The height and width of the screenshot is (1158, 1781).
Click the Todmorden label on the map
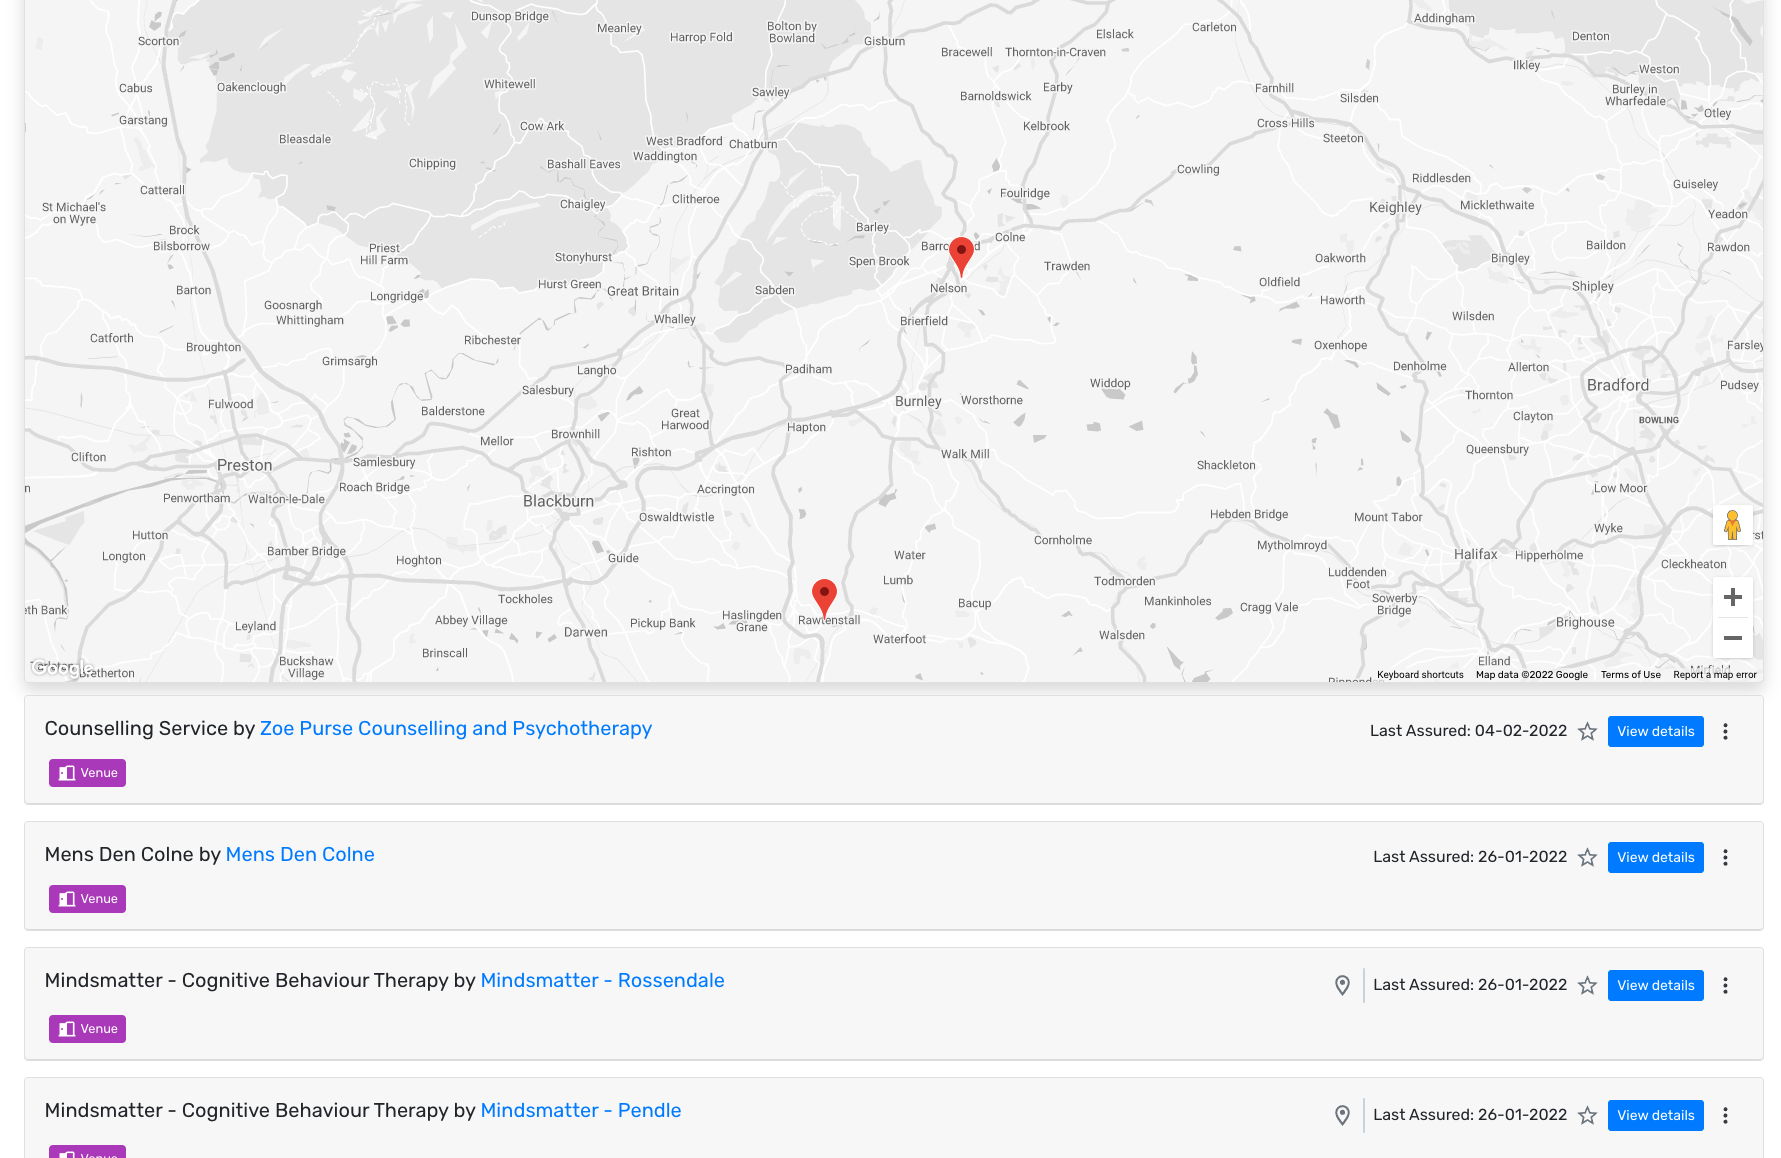pyautogui.click(x=1124, y=581)
